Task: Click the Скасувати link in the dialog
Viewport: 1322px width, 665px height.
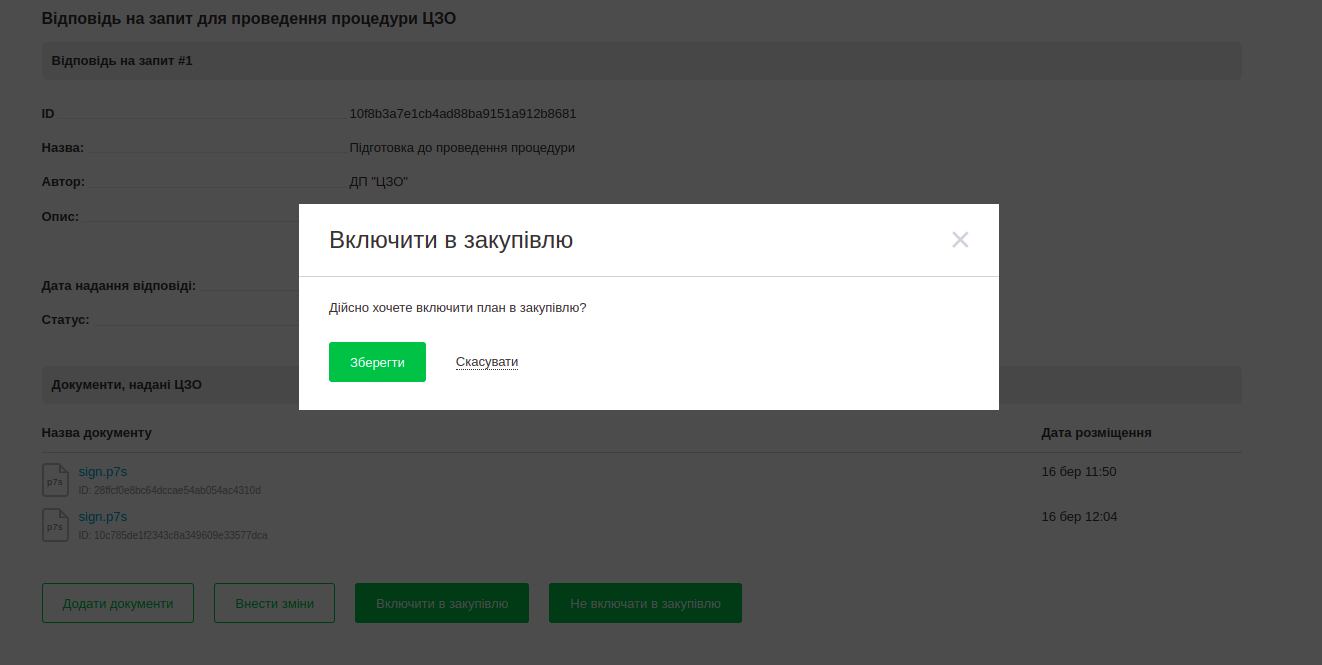Action: (x=487, y=362)
